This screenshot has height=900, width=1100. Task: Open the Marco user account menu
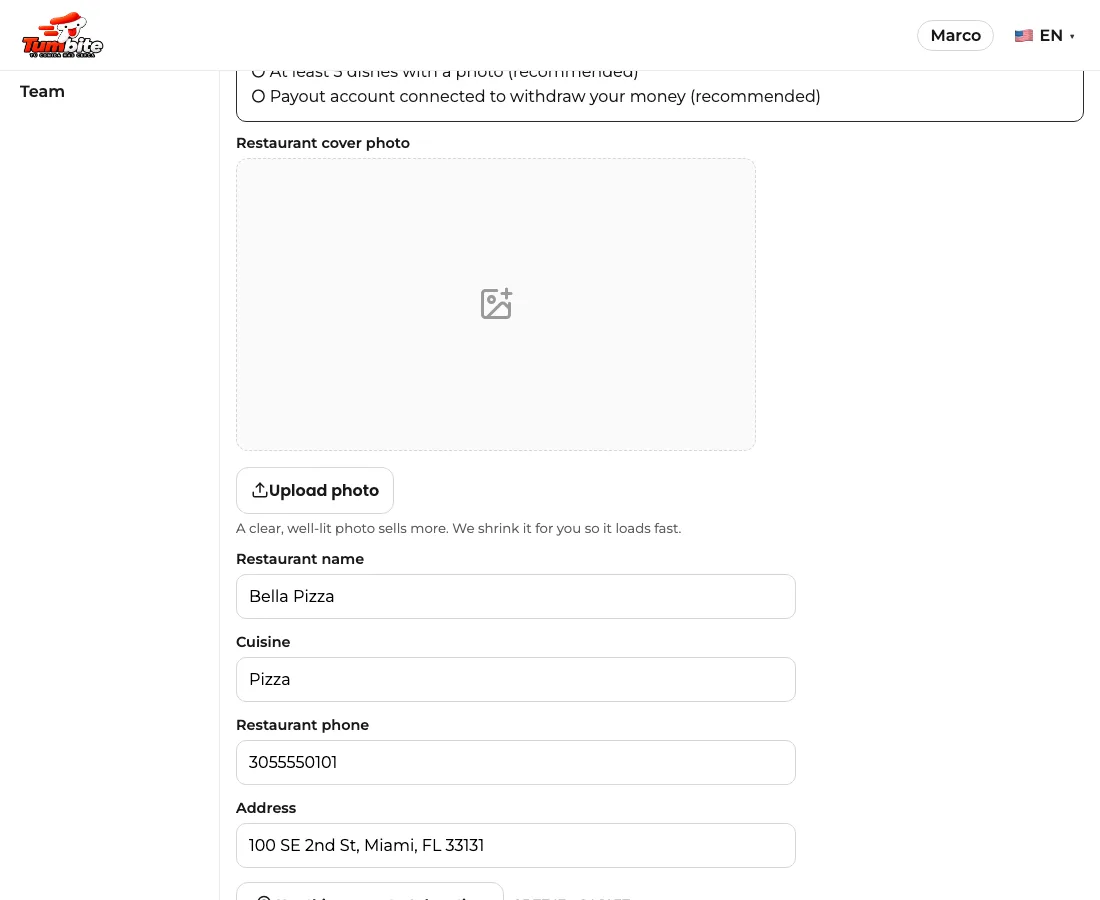[x=955, y=36]
